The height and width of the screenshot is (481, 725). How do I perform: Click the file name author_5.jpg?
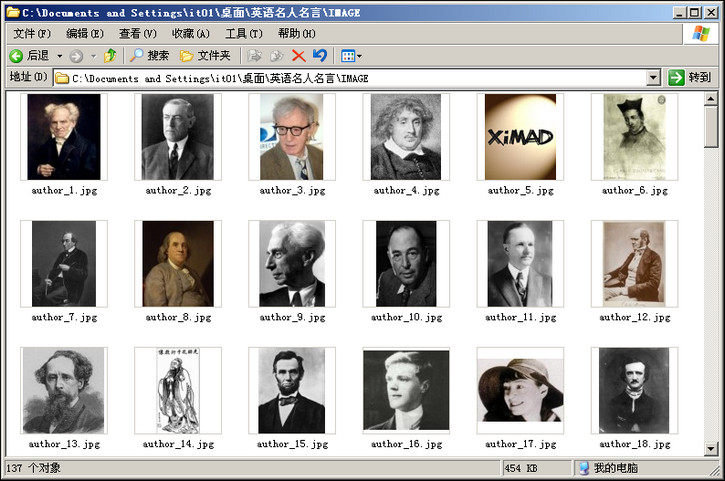(521, 191)
